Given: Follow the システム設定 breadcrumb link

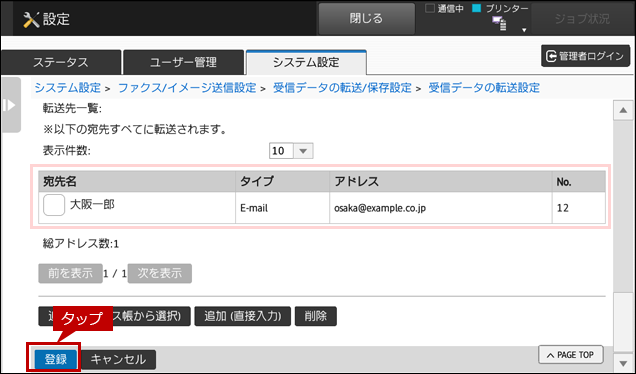Looking at the screenshot, I should click(x=67, y=88).
